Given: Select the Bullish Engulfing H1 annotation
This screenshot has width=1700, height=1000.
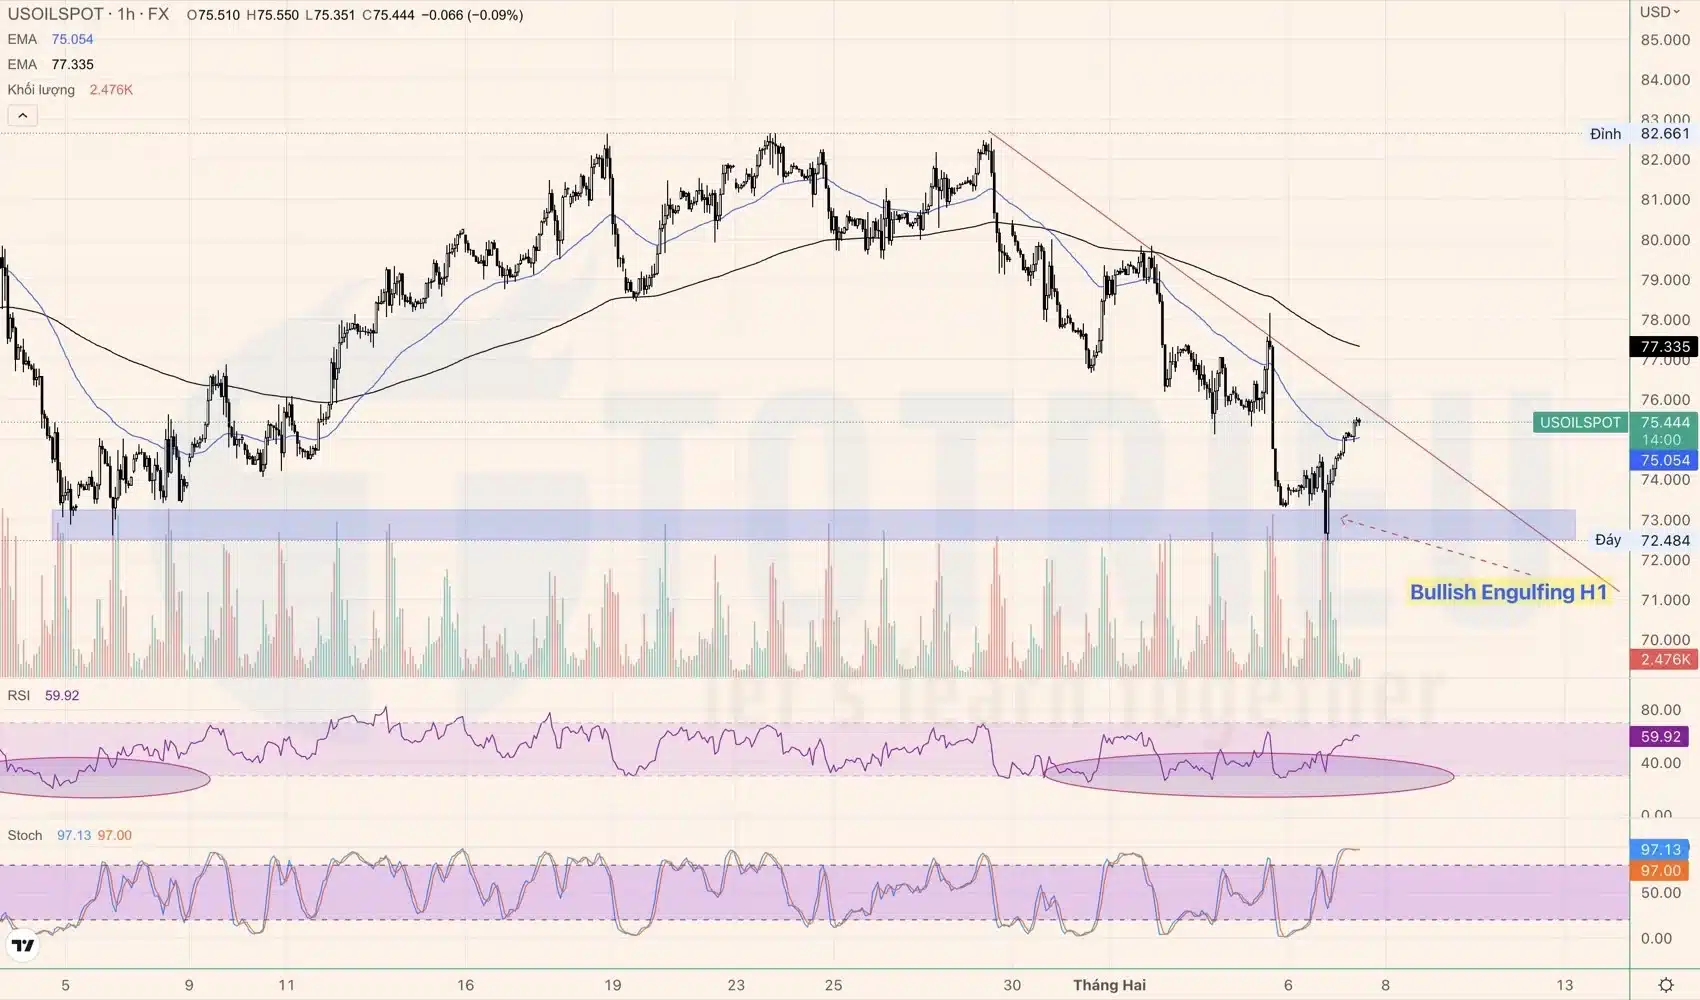Looking at the screenshot, I should click(x=1509, y=592).
